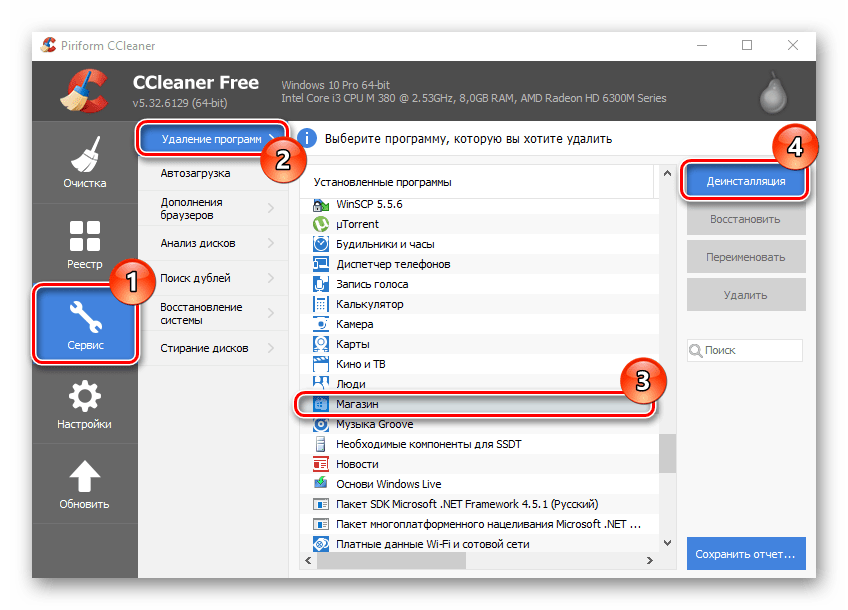
Task: Select the Музыка Groove icon
Action: (x=321, y=424)
